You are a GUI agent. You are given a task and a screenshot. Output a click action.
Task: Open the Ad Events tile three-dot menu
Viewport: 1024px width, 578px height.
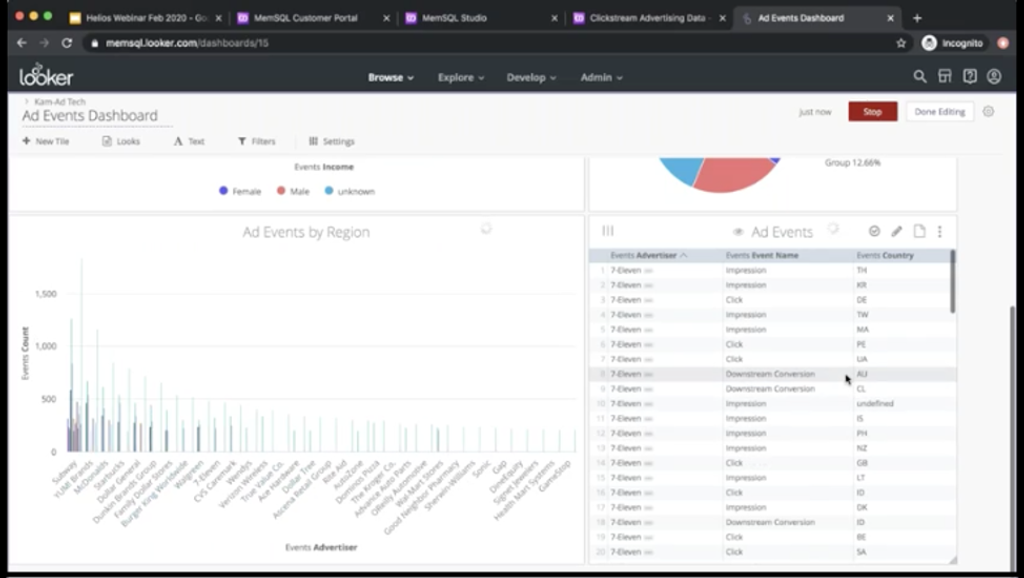click(940, 231)
